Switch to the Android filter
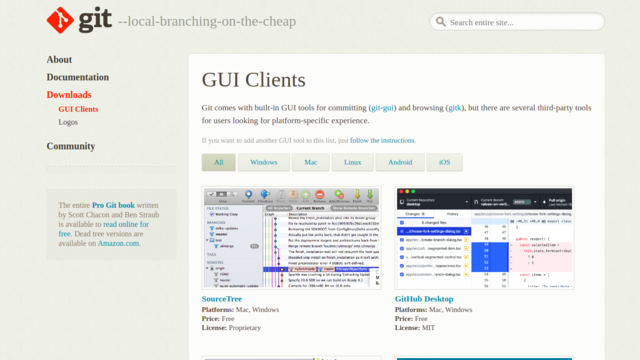This screenshot has width=640, height=360. click(400, 162)
